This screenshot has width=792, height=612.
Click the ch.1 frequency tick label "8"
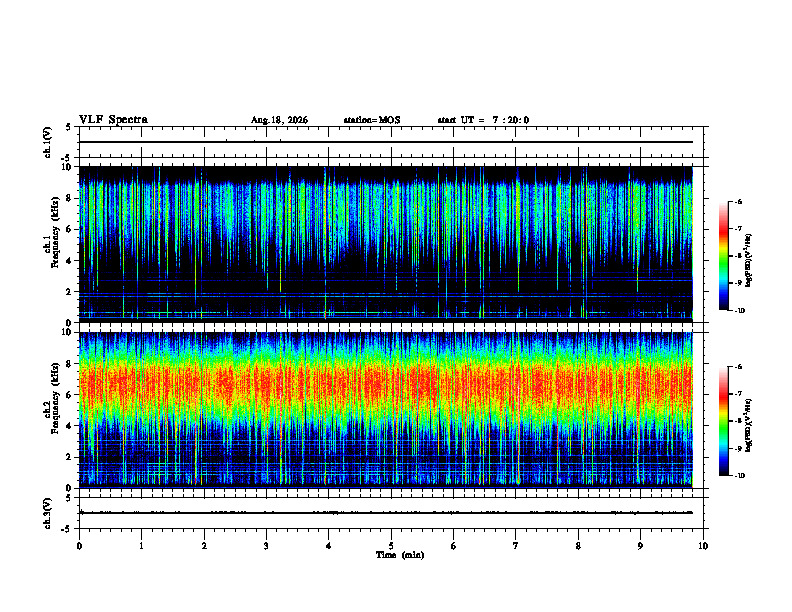click(x=69, y=198)
